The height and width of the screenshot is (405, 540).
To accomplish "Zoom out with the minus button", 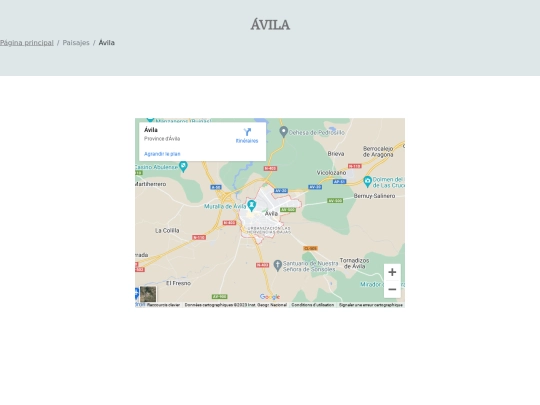I will click(392, 289).
